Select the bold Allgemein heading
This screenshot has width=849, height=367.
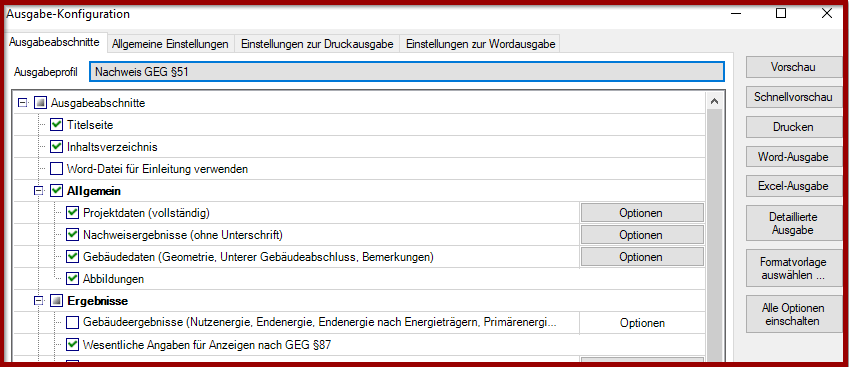tap(94, 191)
